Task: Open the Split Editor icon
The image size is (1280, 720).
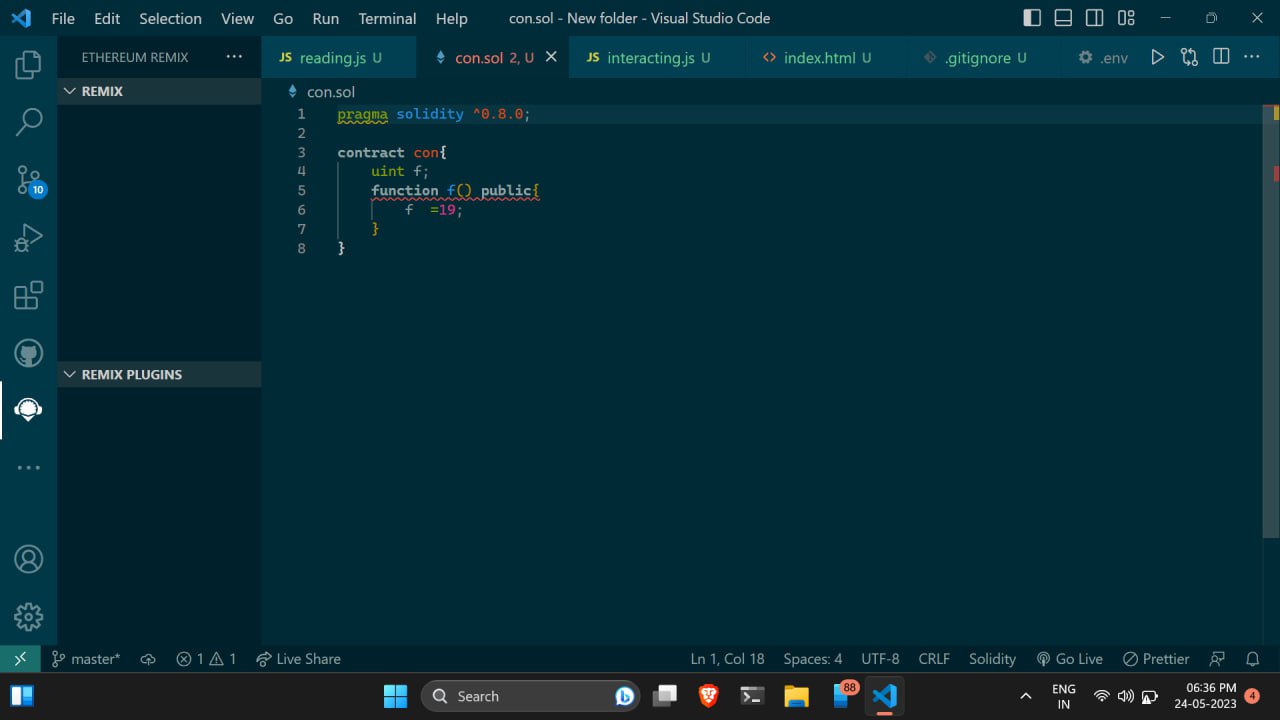Action: [1221, 57]
